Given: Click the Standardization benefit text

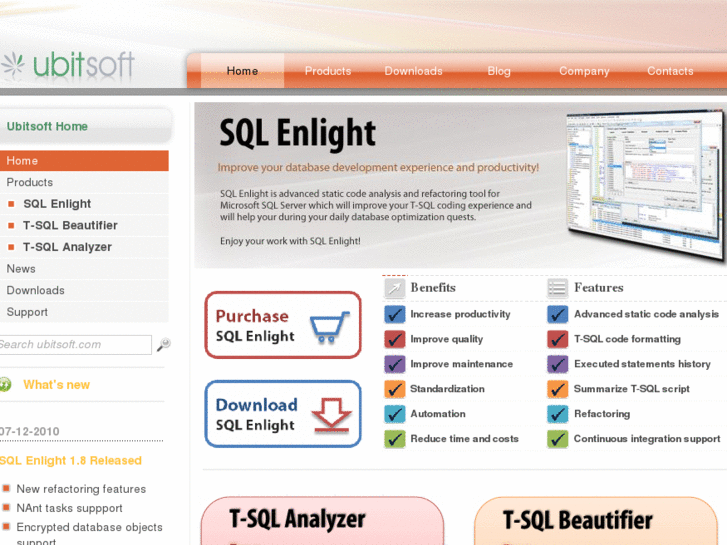Looking at the screenshot, I should (447, 389).
